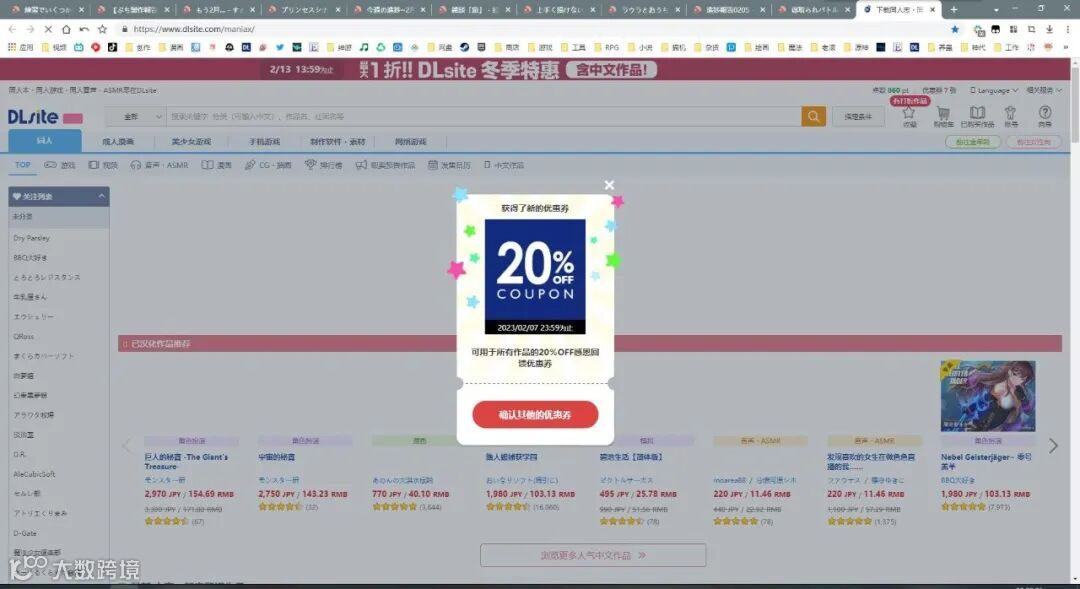Image resolution: width=1080 pixels, height=589 pixels.
Task: Click the keyword search input field
Action: (484, 116)
